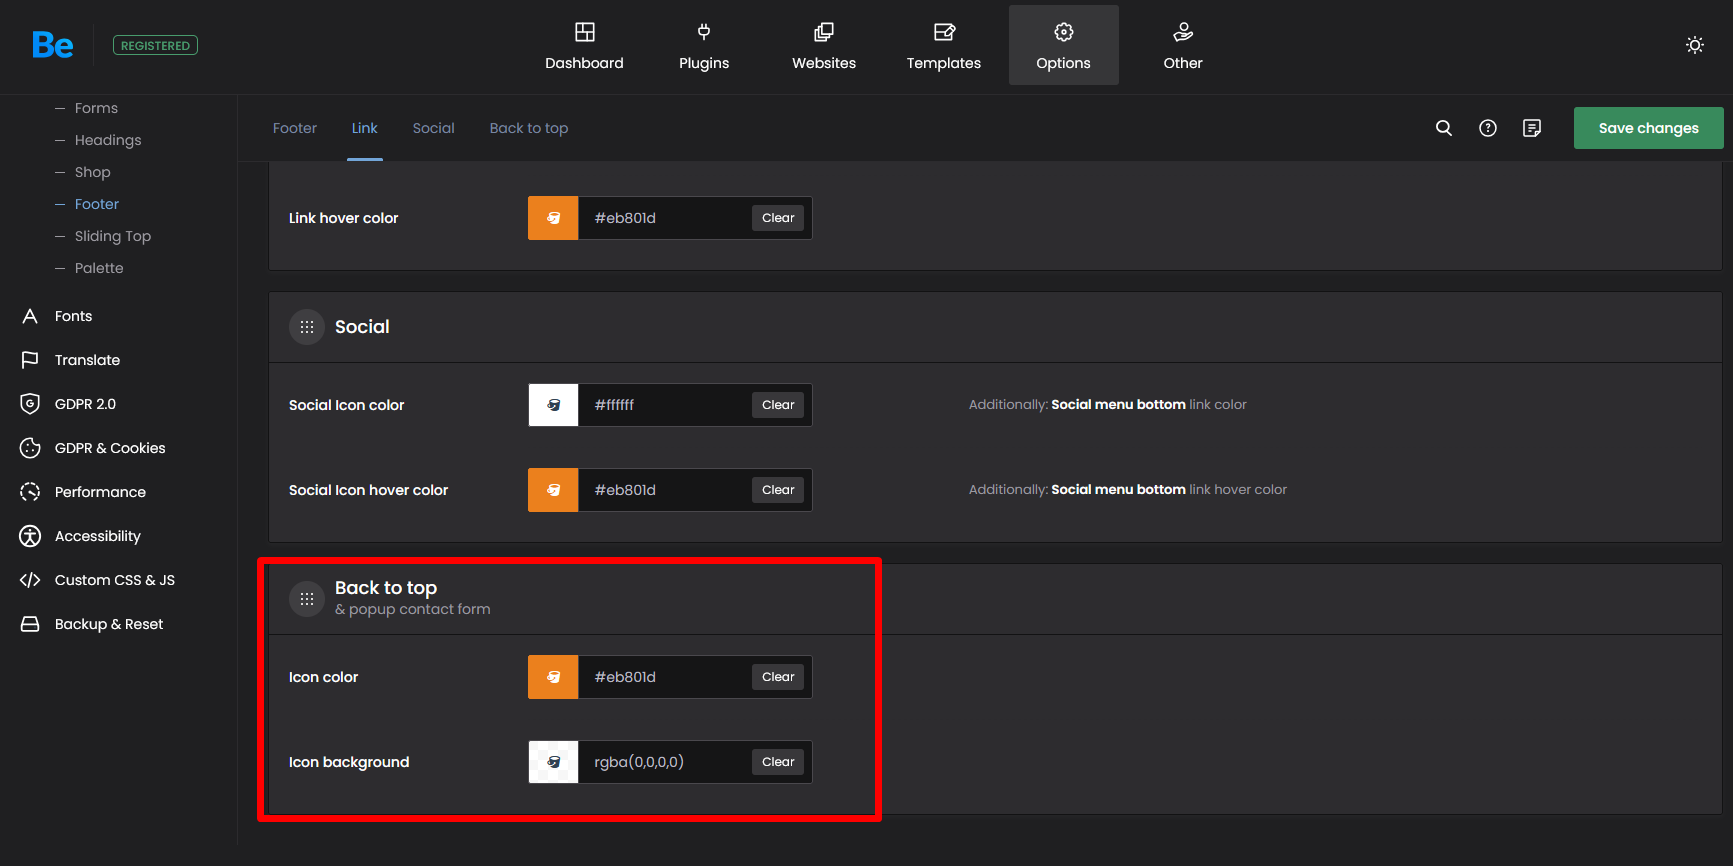Click the Save changes button
The width and height of the screenshot is (1733, 866).
(1647, 128)
